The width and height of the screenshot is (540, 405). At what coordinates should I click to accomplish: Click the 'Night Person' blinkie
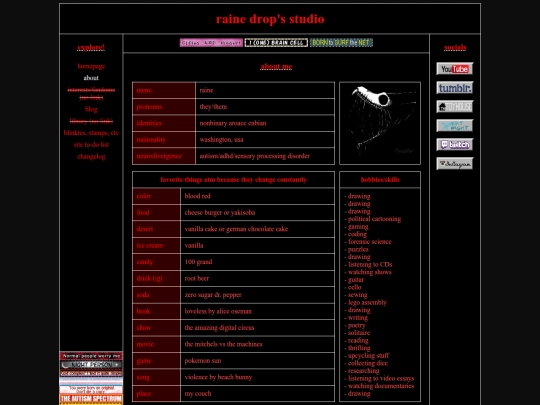[x=91, y=364]
